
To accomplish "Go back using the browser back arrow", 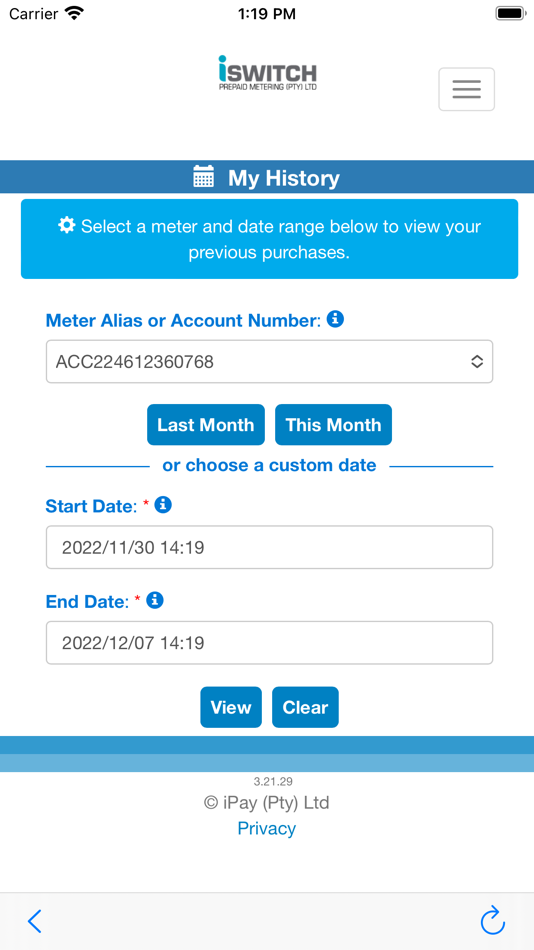I will [x=35, y=921].
